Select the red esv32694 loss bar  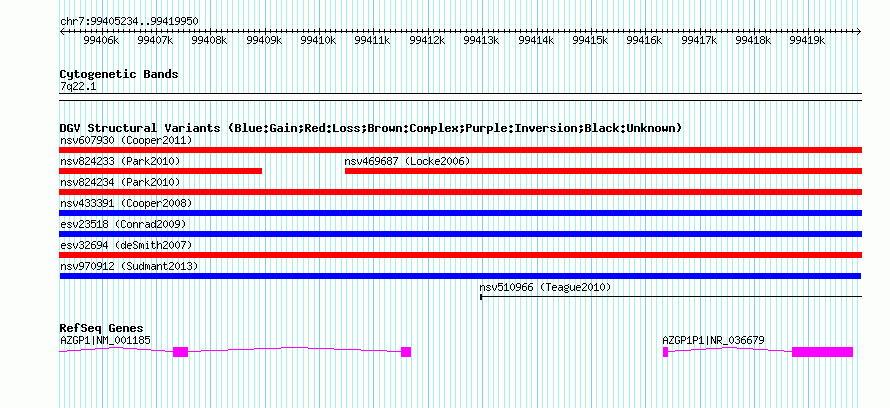(461, 255)
